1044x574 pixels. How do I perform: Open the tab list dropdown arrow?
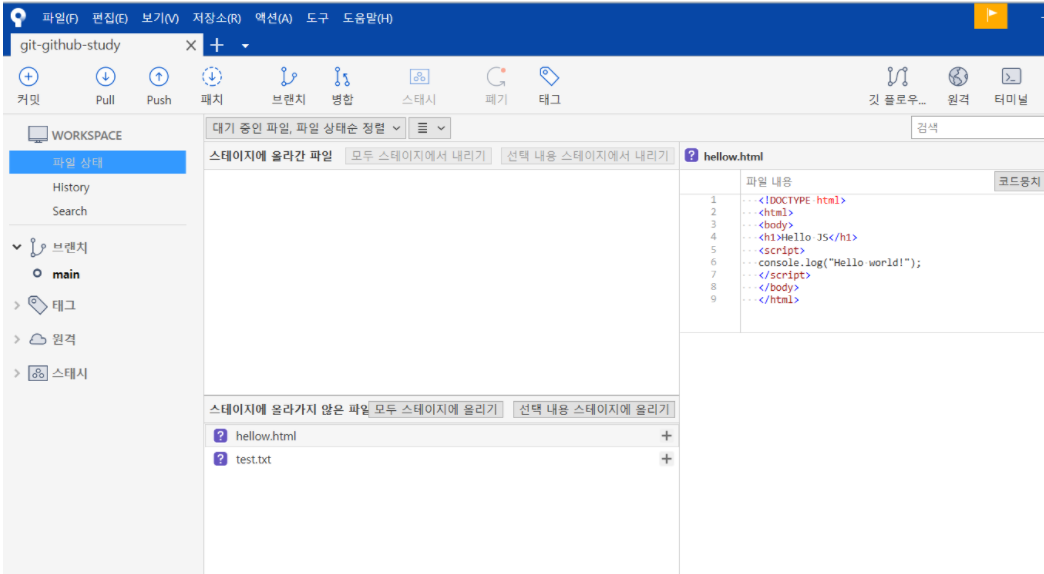[x=245, y=46]
